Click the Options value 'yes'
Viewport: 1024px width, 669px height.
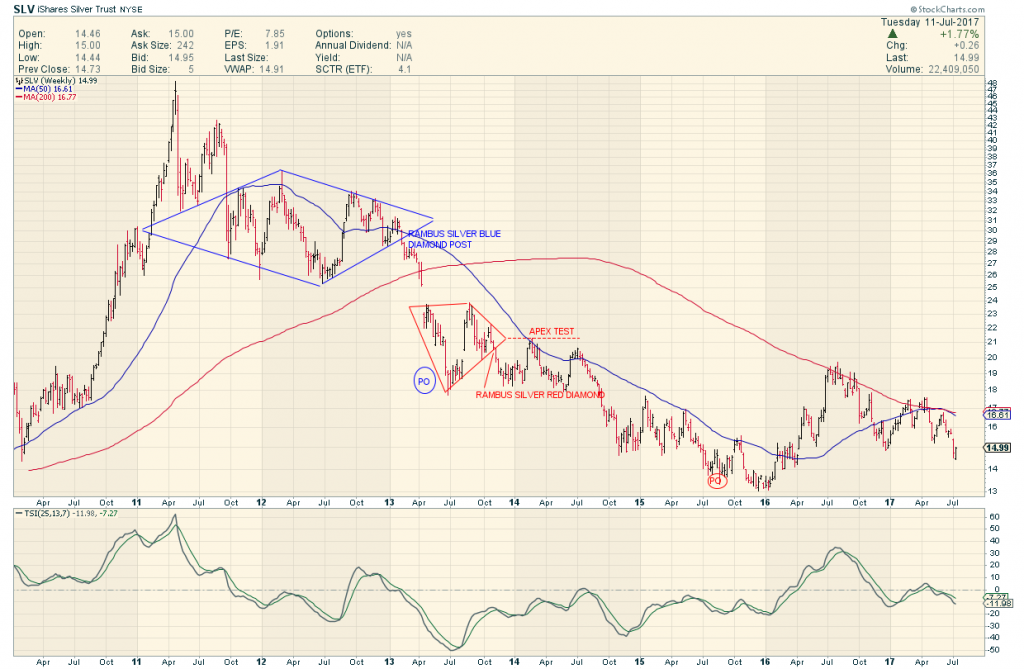tap(404, 34)
